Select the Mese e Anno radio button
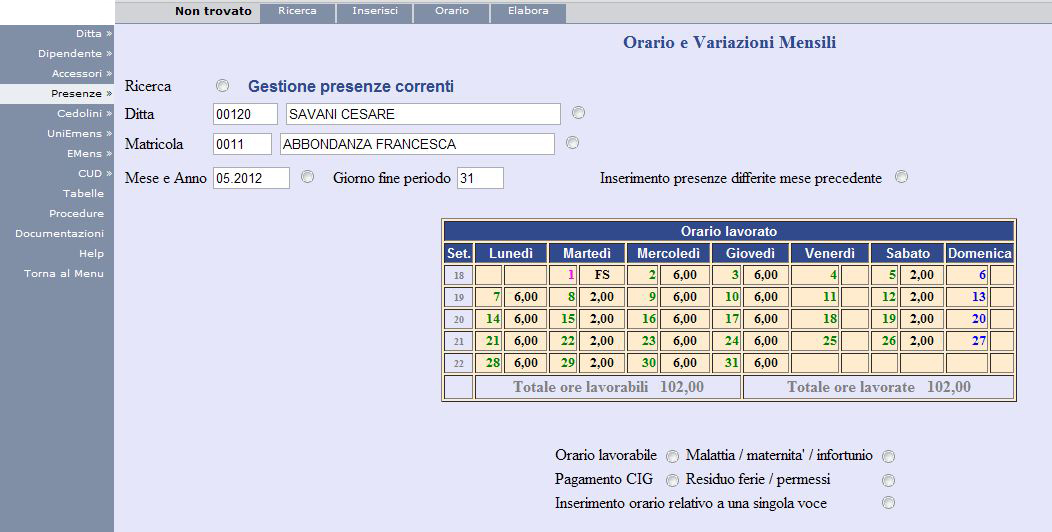 tap(307, 177)
